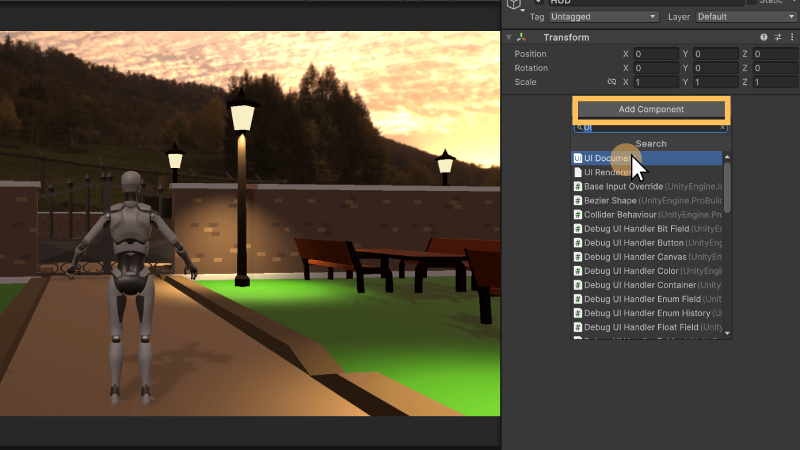800x450 pixels.
Task: Choose Debug UI Handler Canvas entry
Action: [x=640, y=256]
